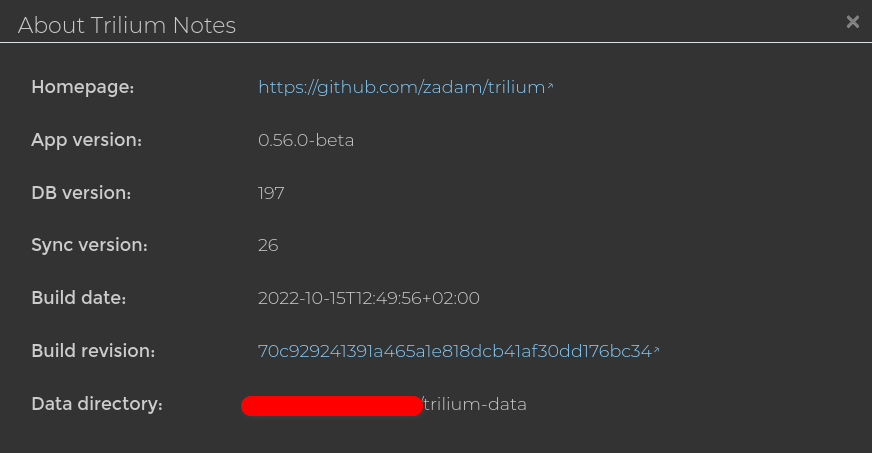The height and width of the screenshot is (453, 872).
Task: Click the DB version value 197
Action: [271, 193]
